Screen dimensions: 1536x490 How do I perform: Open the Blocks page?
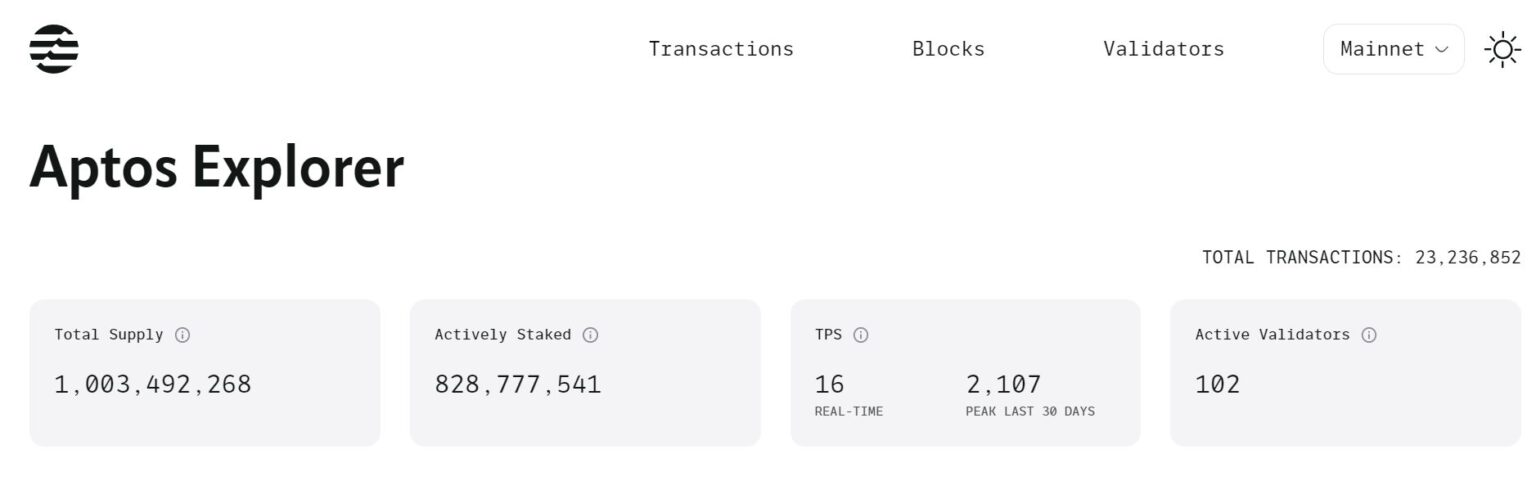click(x=948, y=49)
